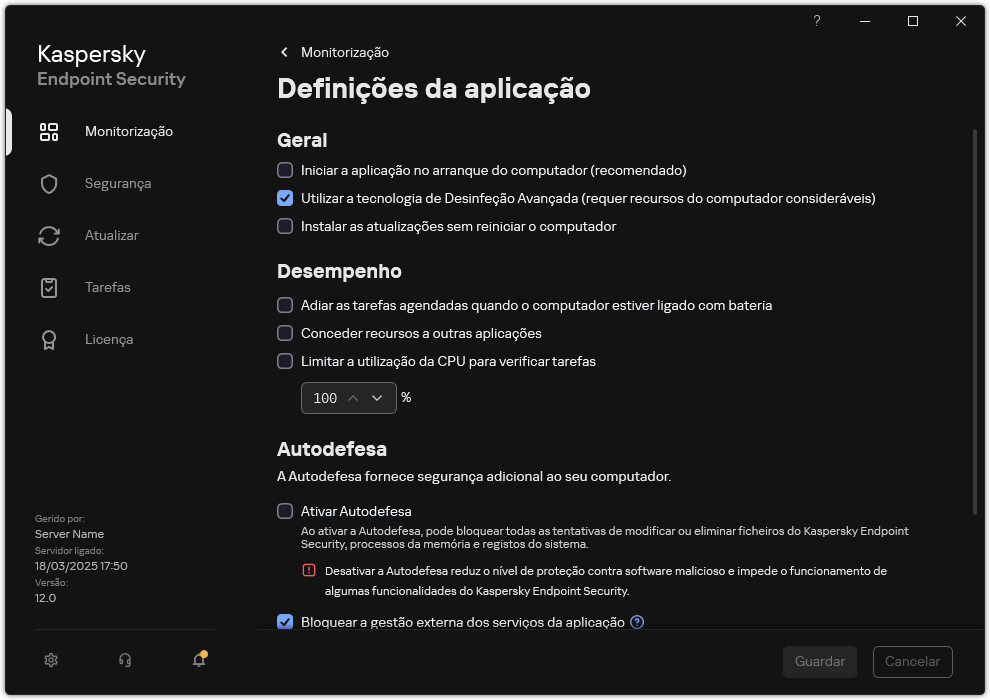Open the Tarefas section
The height and width of the screenshot is (700, 990).
pyautogui.click(x=105, y=287)
